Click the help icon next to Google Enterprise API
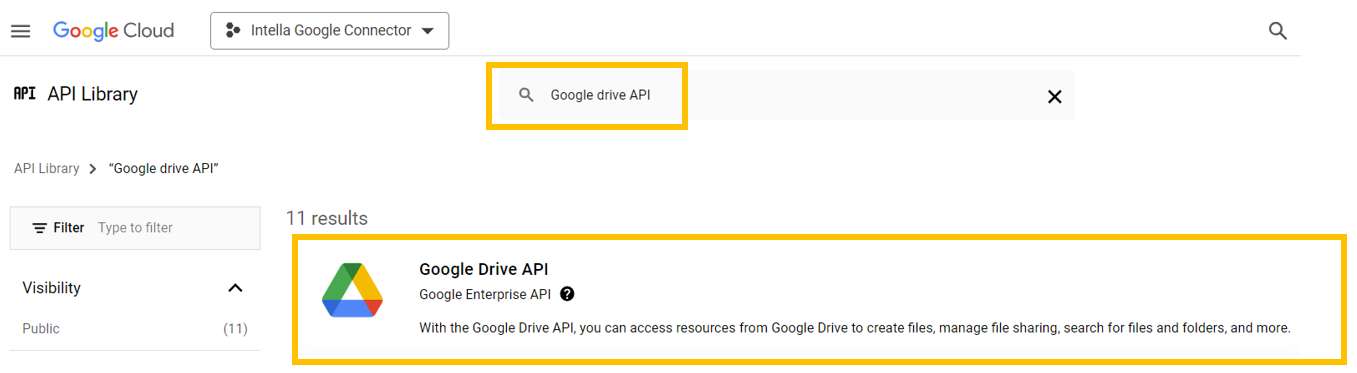The image size is (1357, 373). point(567,294)
